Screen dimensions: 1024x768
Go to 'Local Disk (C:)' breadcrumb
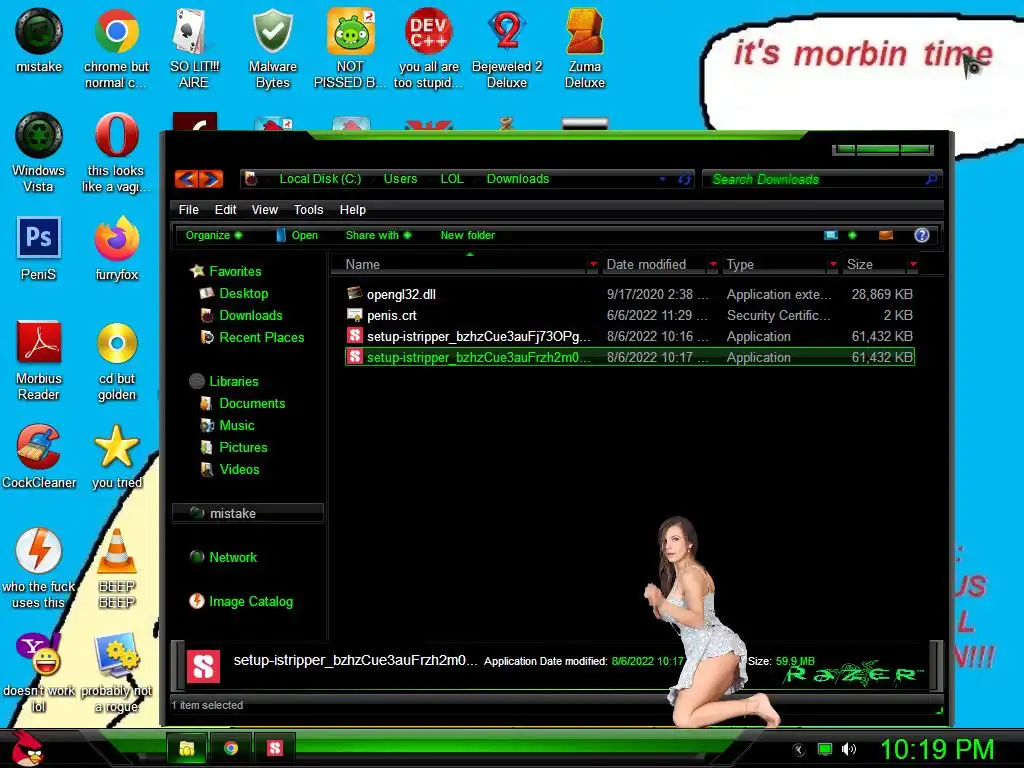pyautogui.click(x=320, y=179)
